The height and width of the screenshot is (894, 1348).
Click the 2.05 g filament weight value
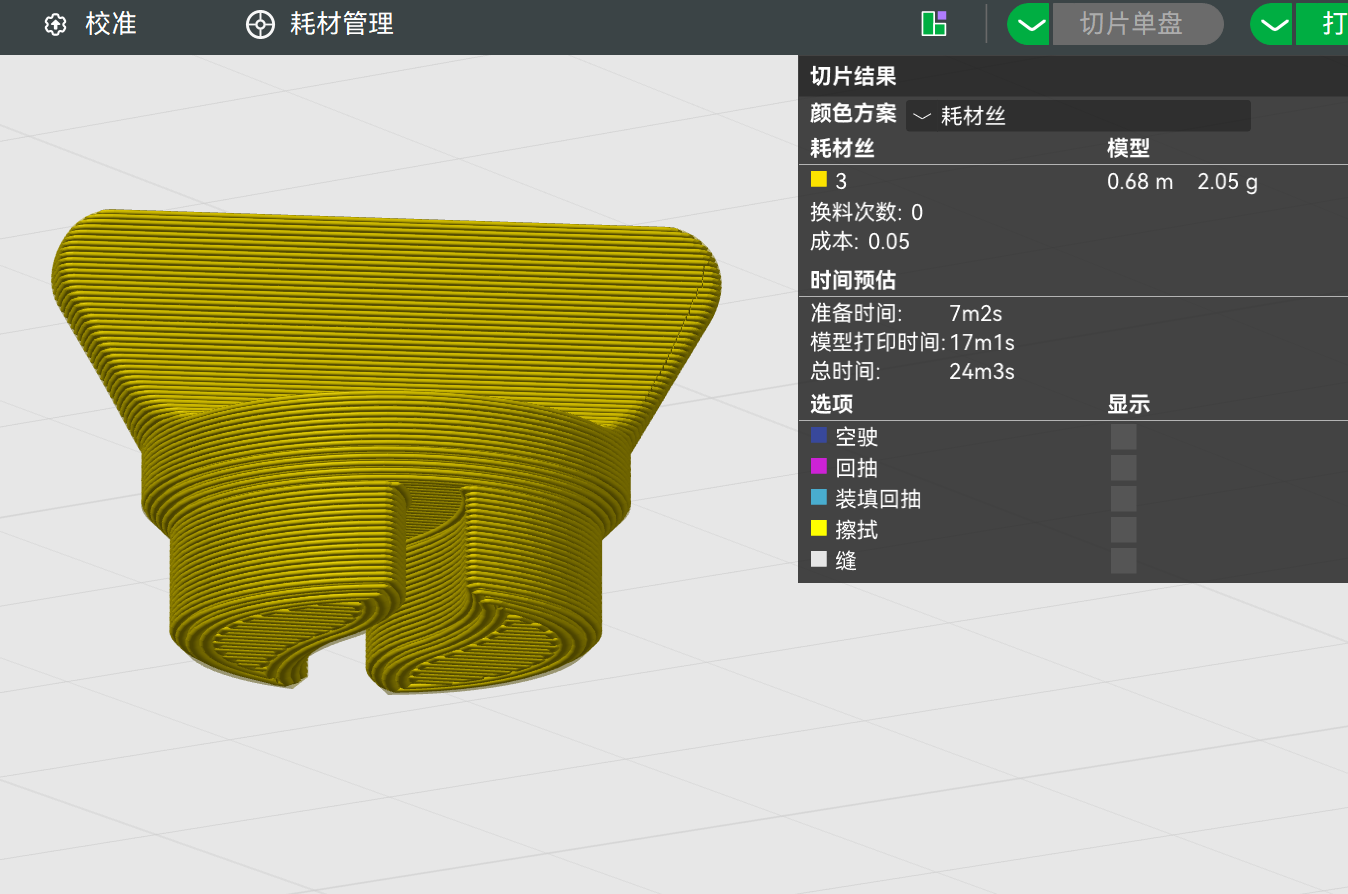(1227, 182)
